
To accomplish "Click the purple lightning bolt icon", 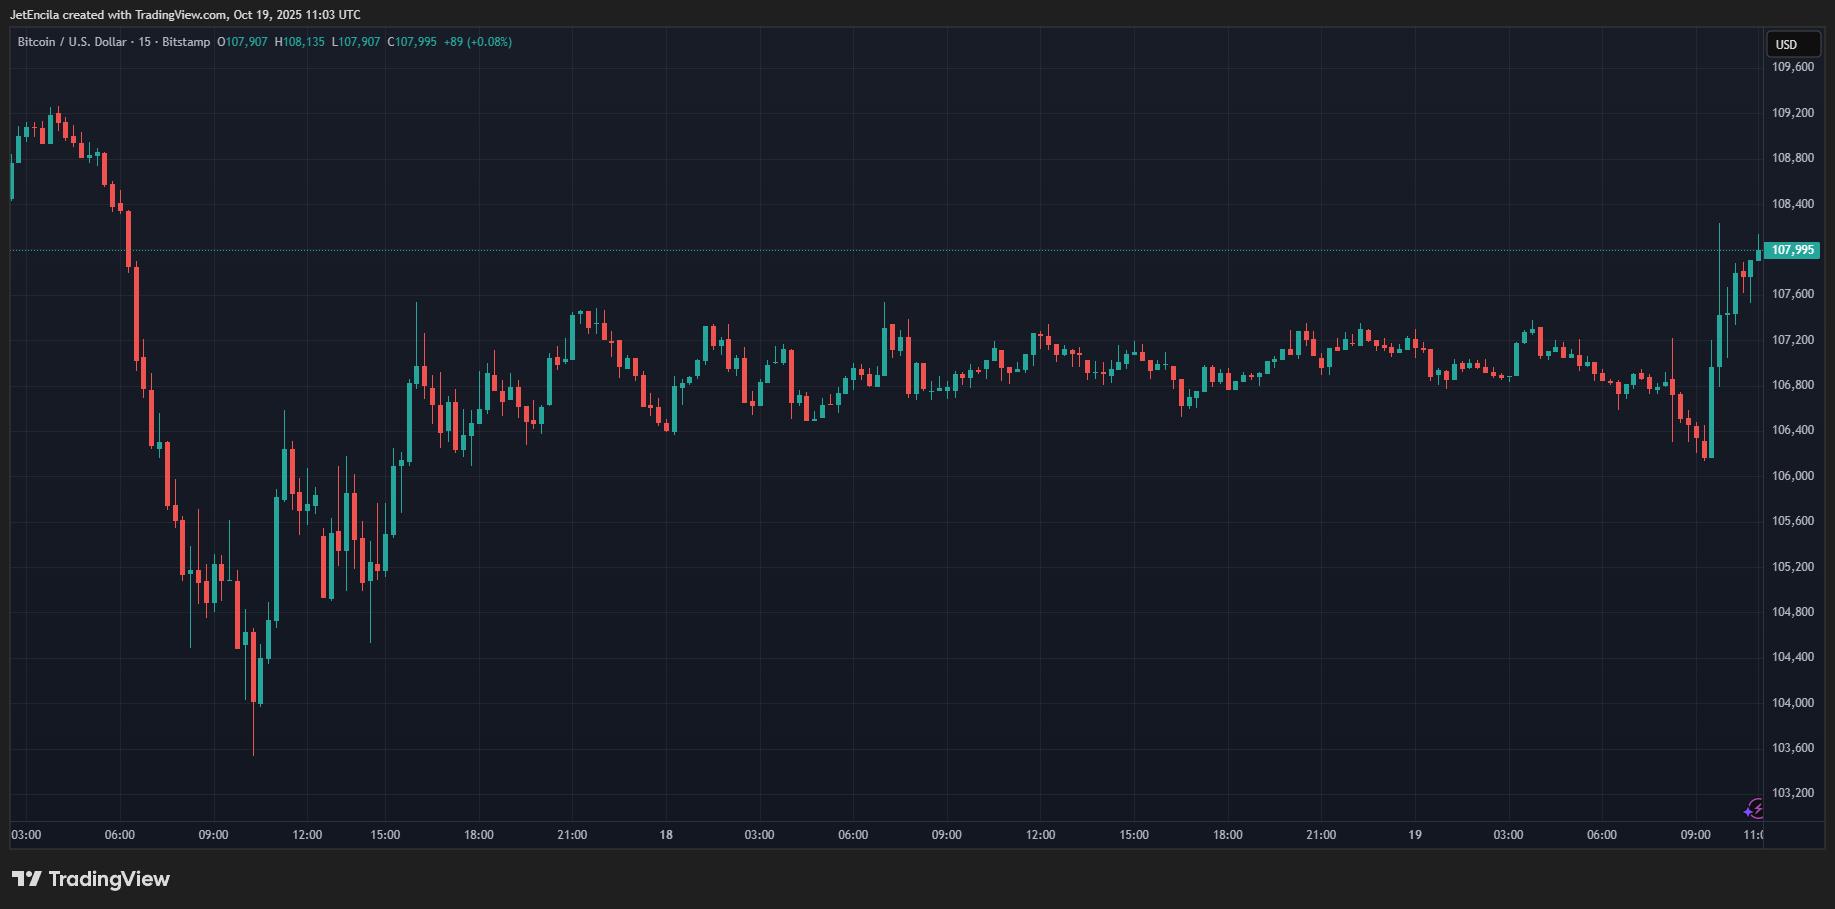I will (x=1753, y=808).
